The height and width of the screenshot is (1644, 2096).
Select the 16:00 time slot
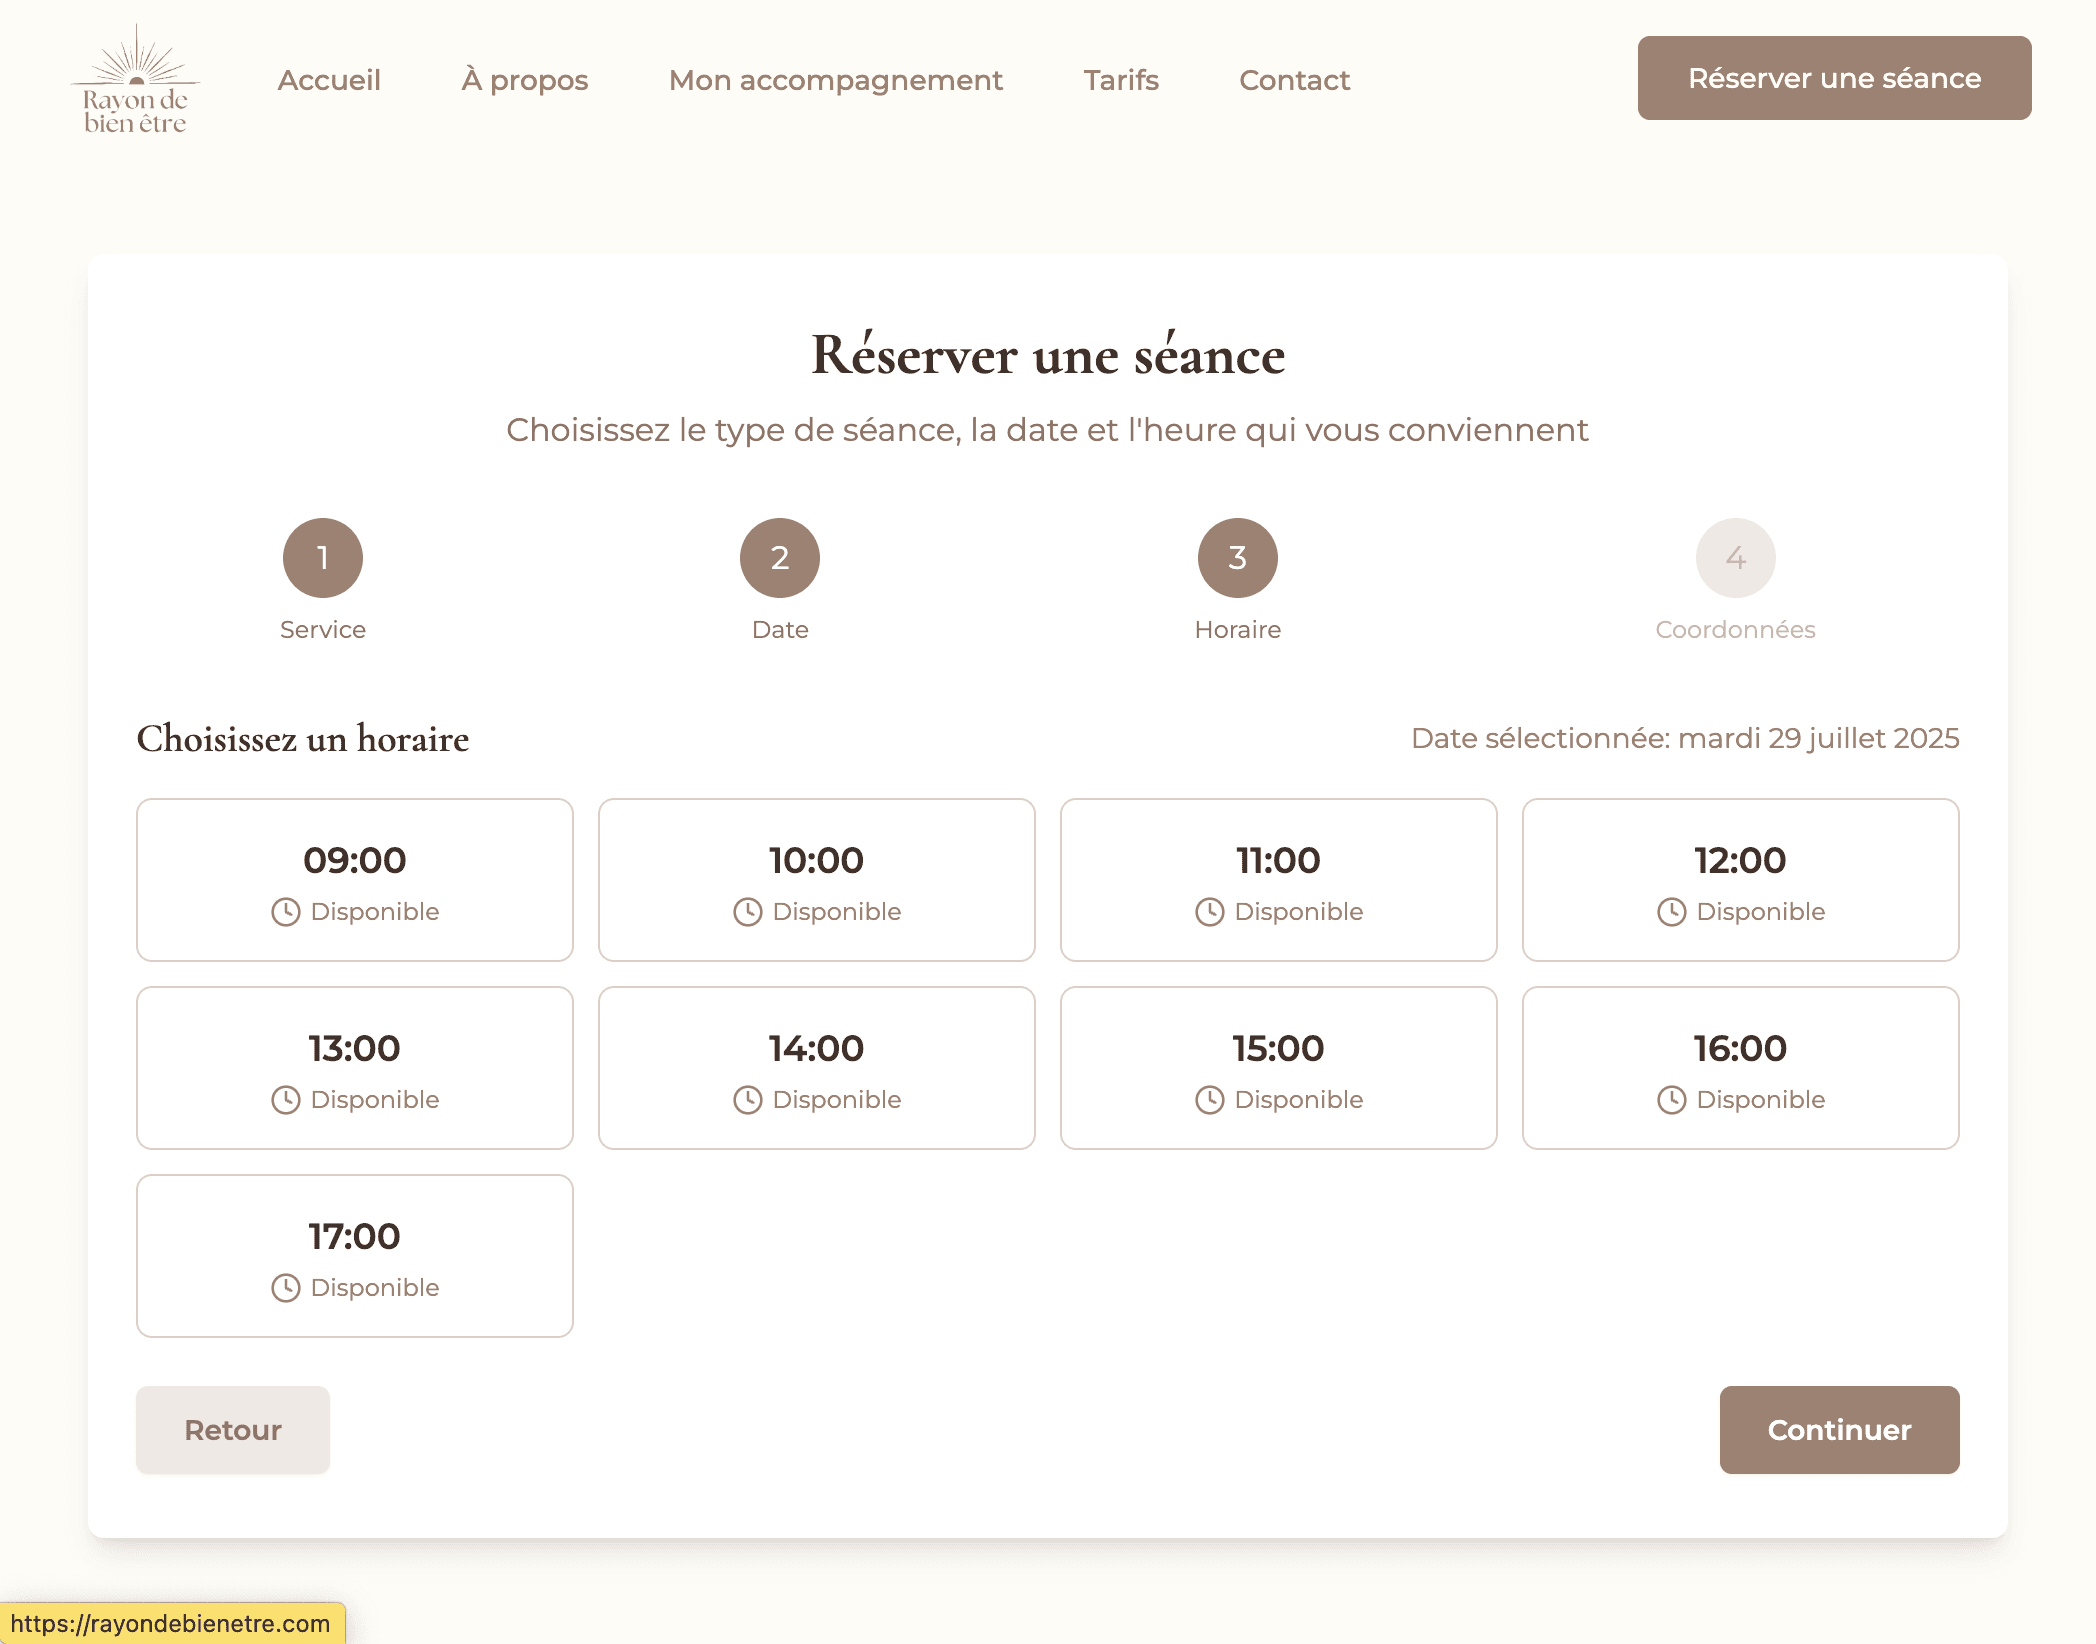(1740, 1068)
